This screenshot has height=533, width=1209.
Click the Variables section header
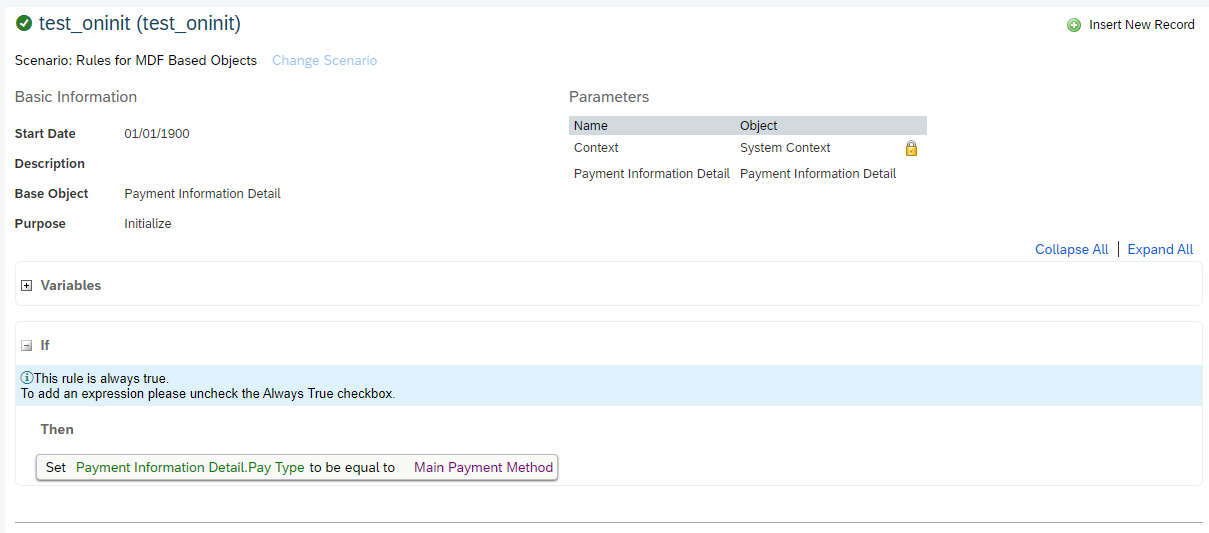(71, 285)
